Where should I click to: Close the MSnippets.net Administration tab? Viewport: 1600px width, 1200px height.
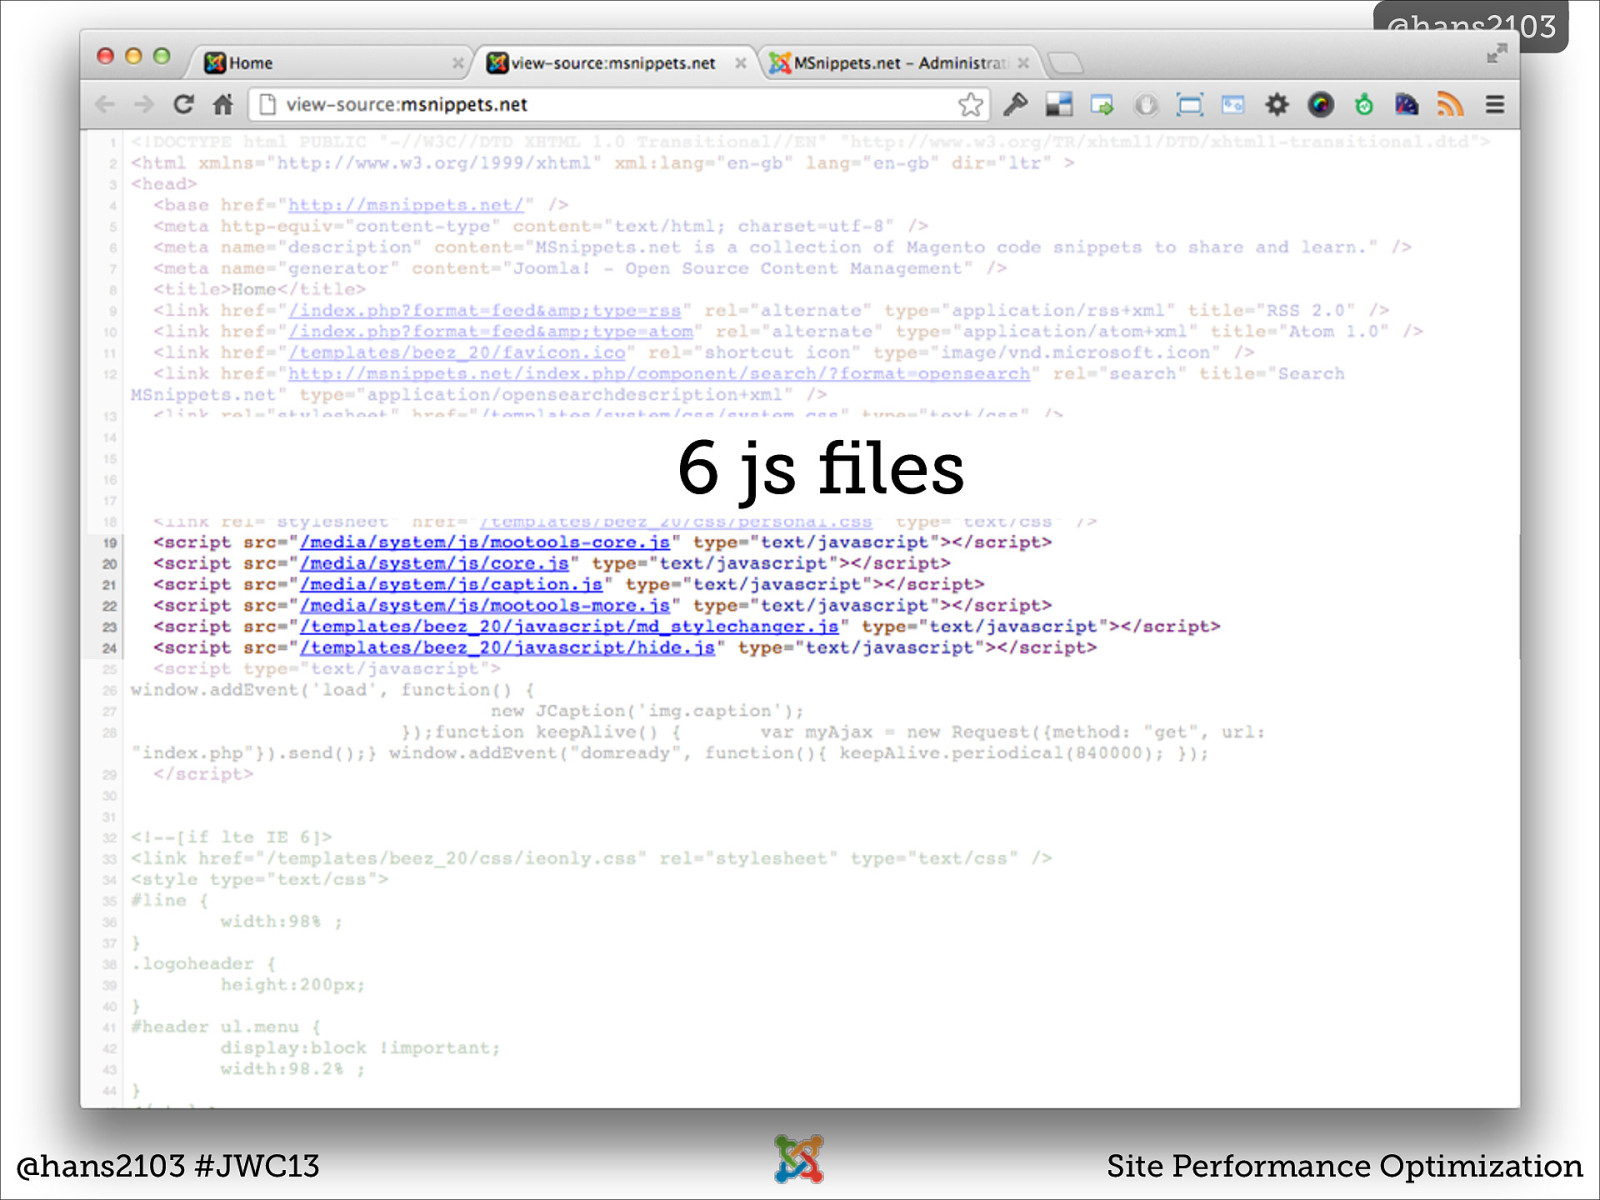click(x=1023, y=63)
